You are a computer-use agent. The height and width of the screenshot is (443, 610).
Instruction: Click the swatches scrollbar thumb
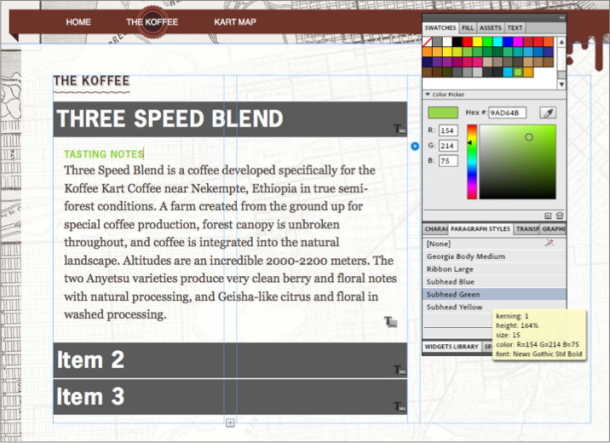[561, 75]
